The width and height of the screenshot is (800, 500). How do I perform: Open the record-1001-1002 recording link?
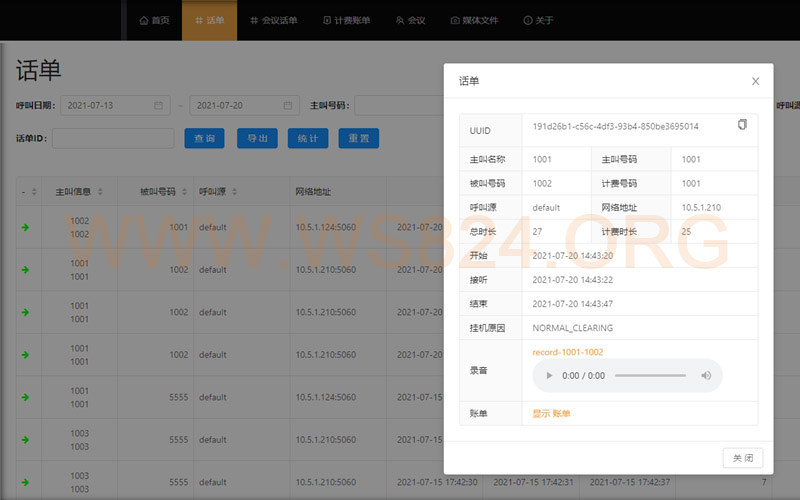tap(567, 352)
